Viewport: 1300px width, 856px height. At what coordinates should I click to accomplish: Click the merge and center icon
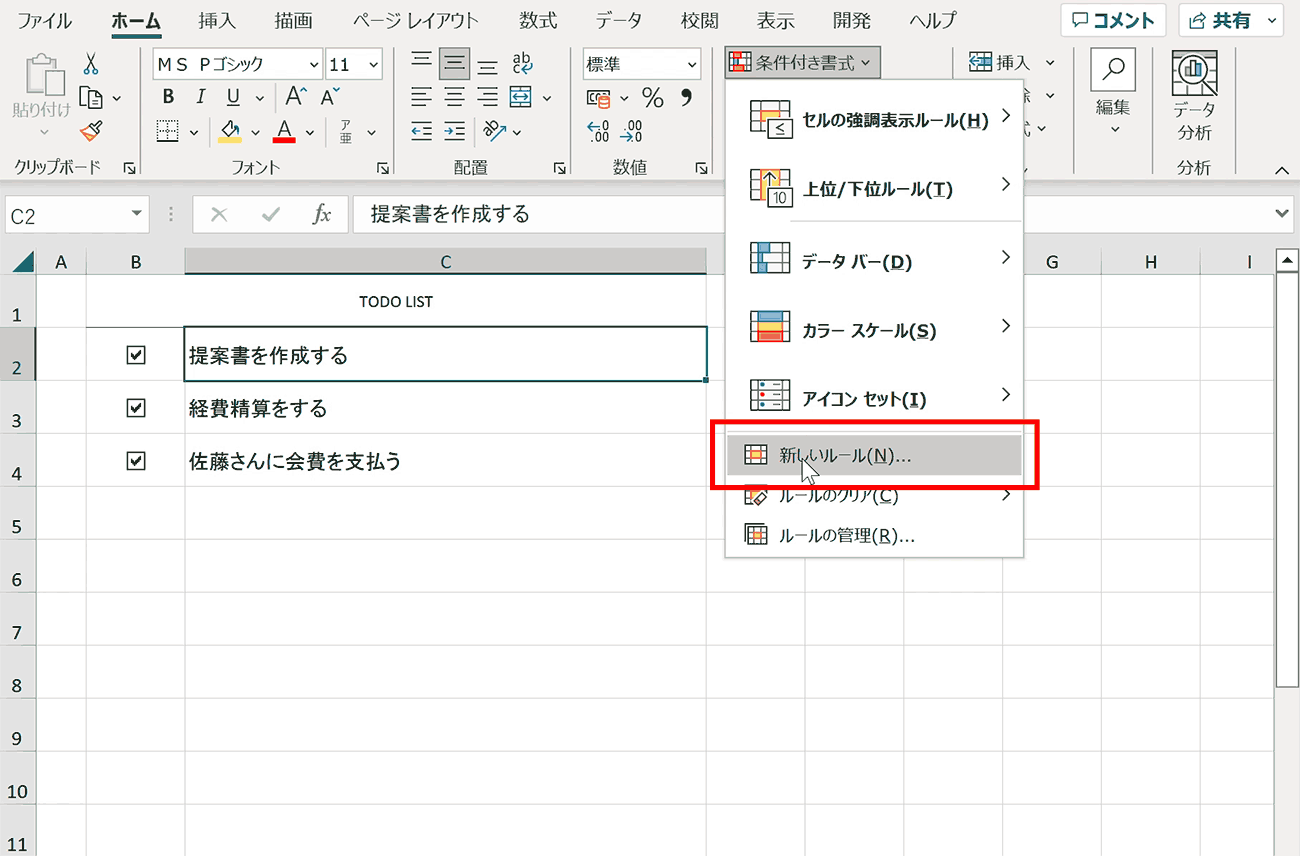[521, 97]
